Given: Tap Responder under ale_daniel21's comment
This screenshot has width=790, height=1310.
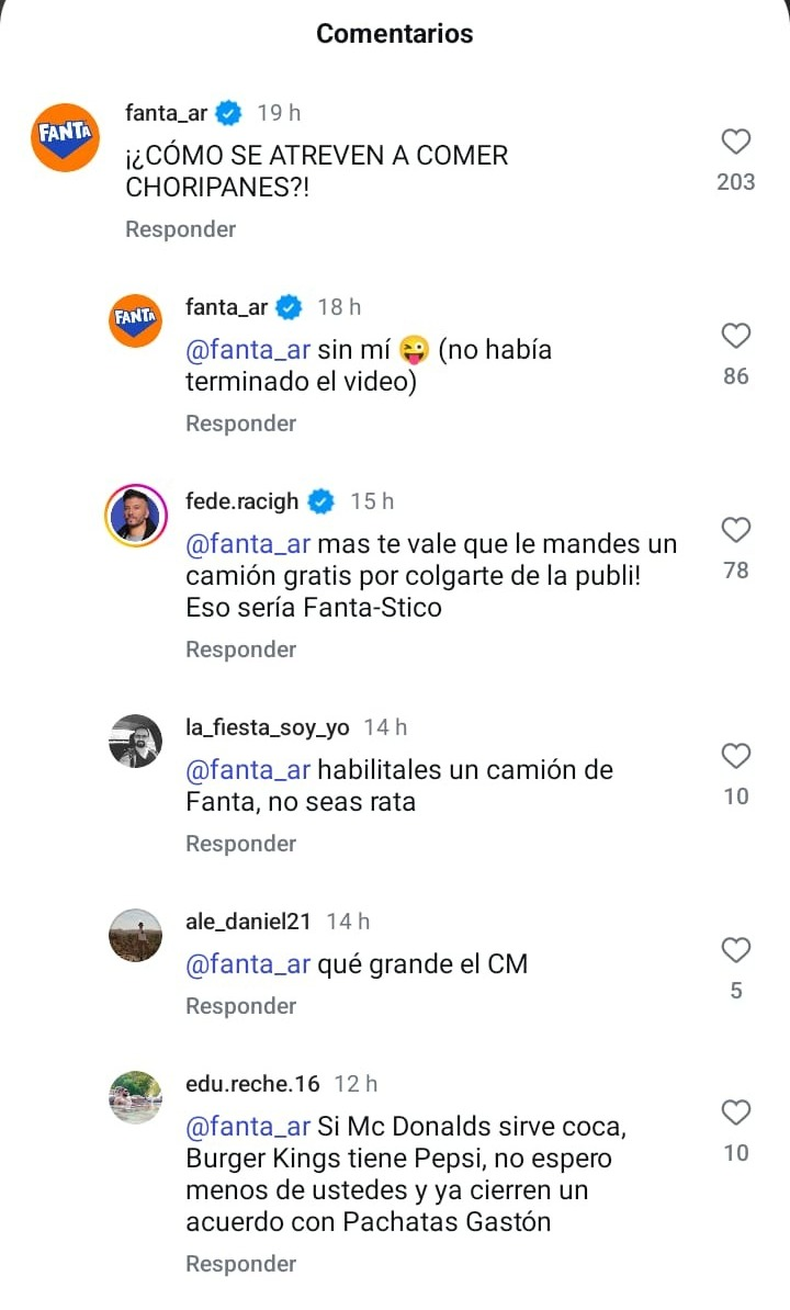Looking at the screenshot, I should 241,1006.
